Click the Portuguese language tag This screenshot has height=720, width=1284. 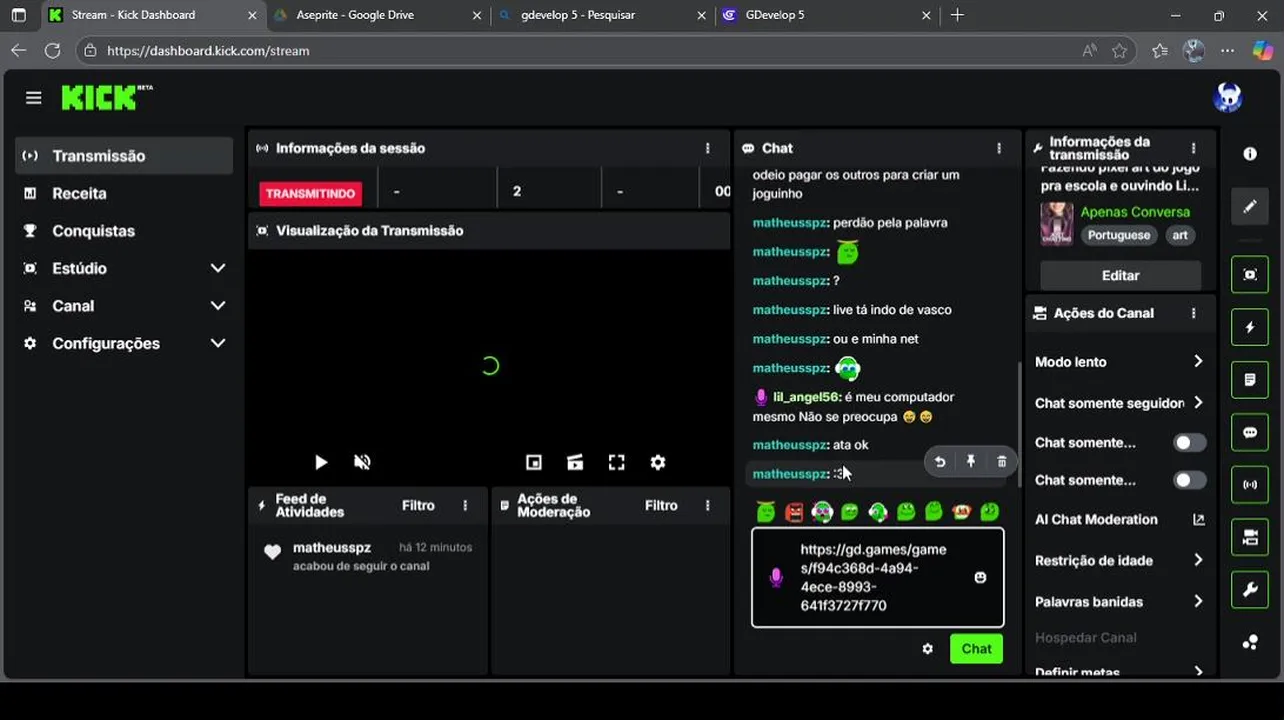(1119, 235)
